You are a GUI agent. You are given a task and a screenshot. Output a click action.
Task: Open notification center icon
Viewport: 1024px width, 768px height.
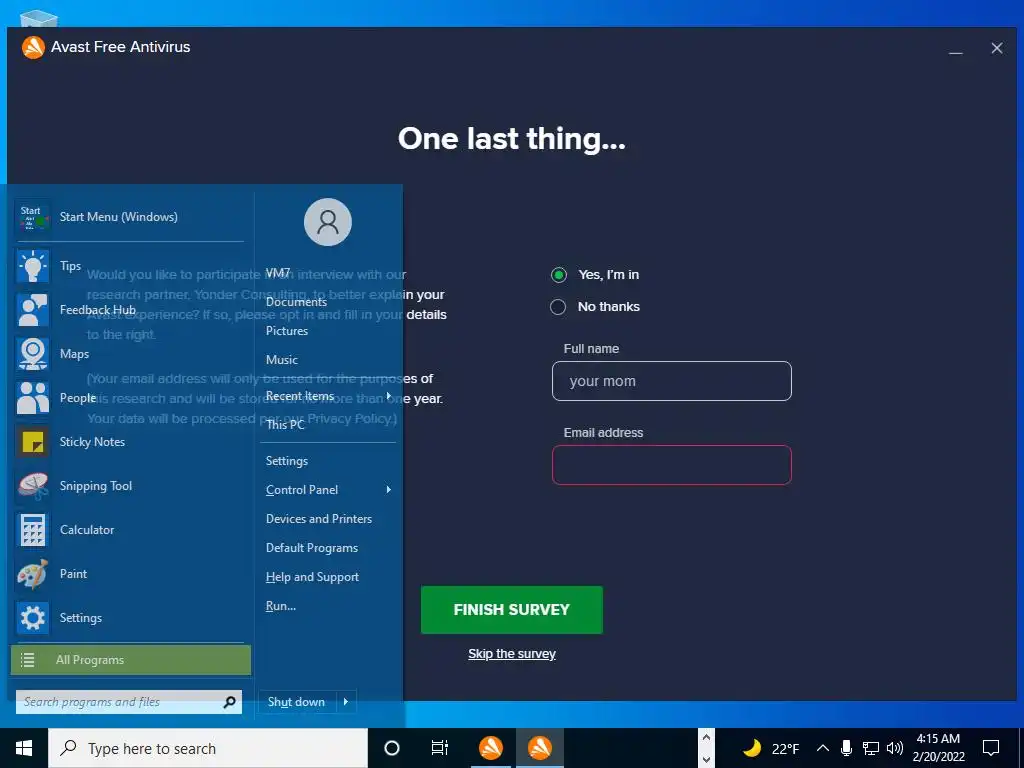(991, 748)
